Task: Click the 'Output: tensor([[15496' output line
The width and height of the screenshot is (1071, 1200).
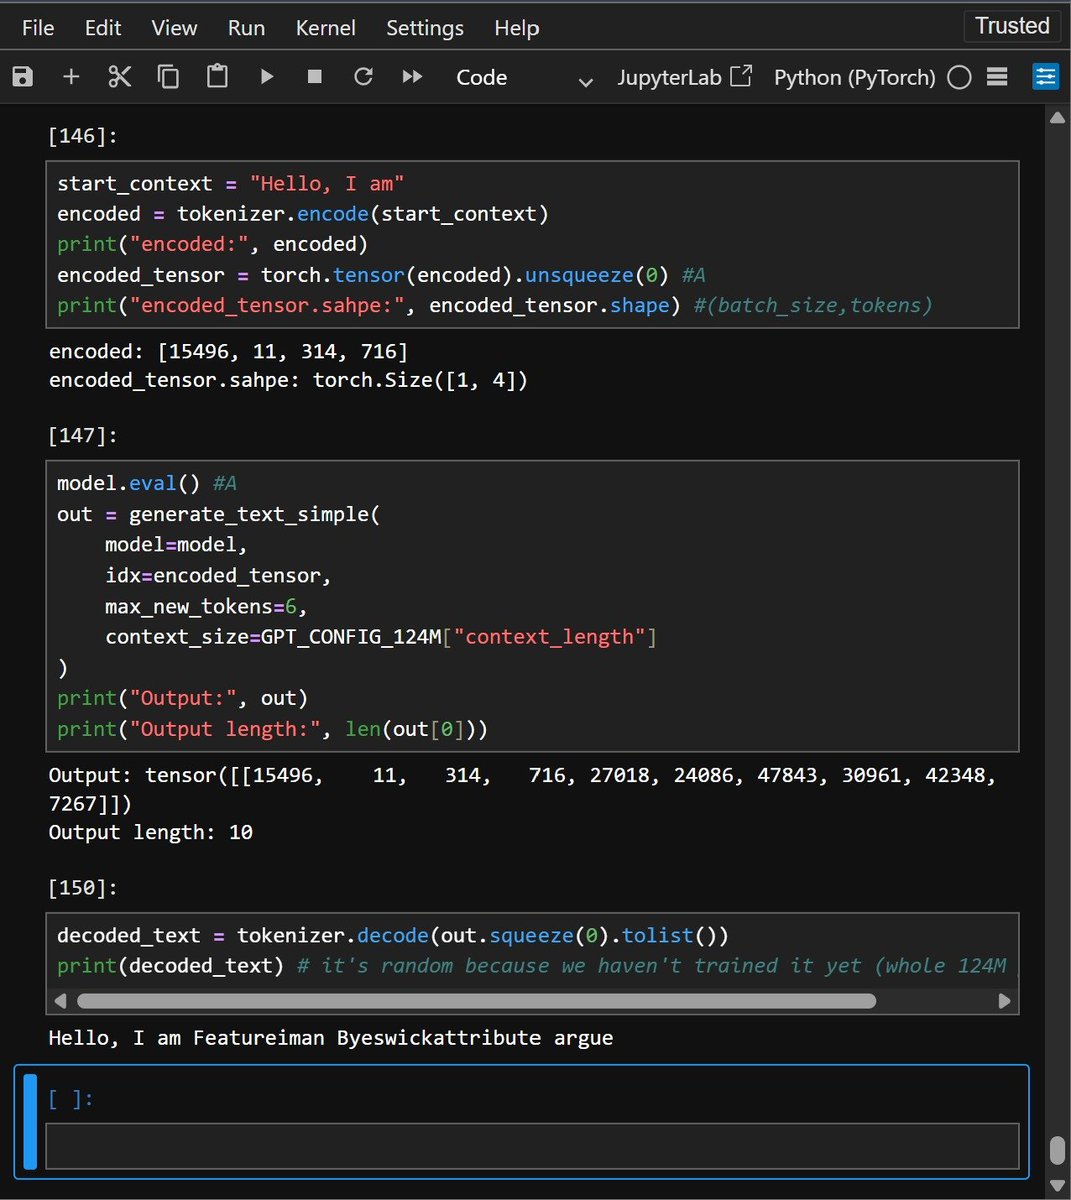Action: (523, 776)
